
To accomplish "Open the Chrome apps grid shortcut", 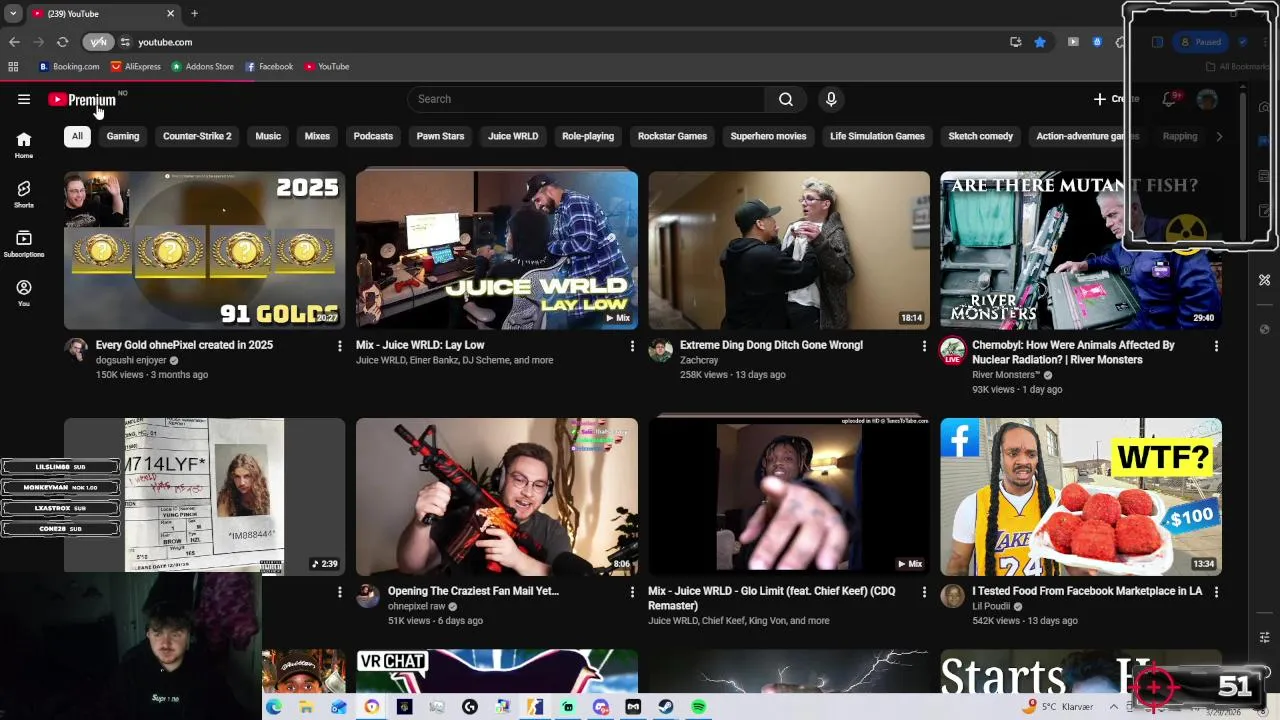I will click(x=13, y=67).
